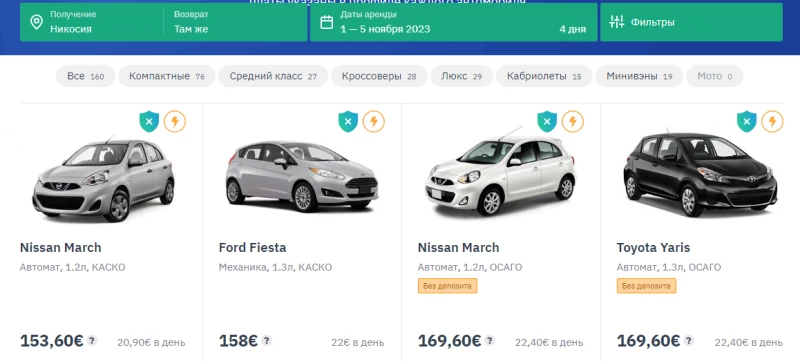Click the black Toyota Yaris car photo
800x361 pixels.
click(700, 173)
